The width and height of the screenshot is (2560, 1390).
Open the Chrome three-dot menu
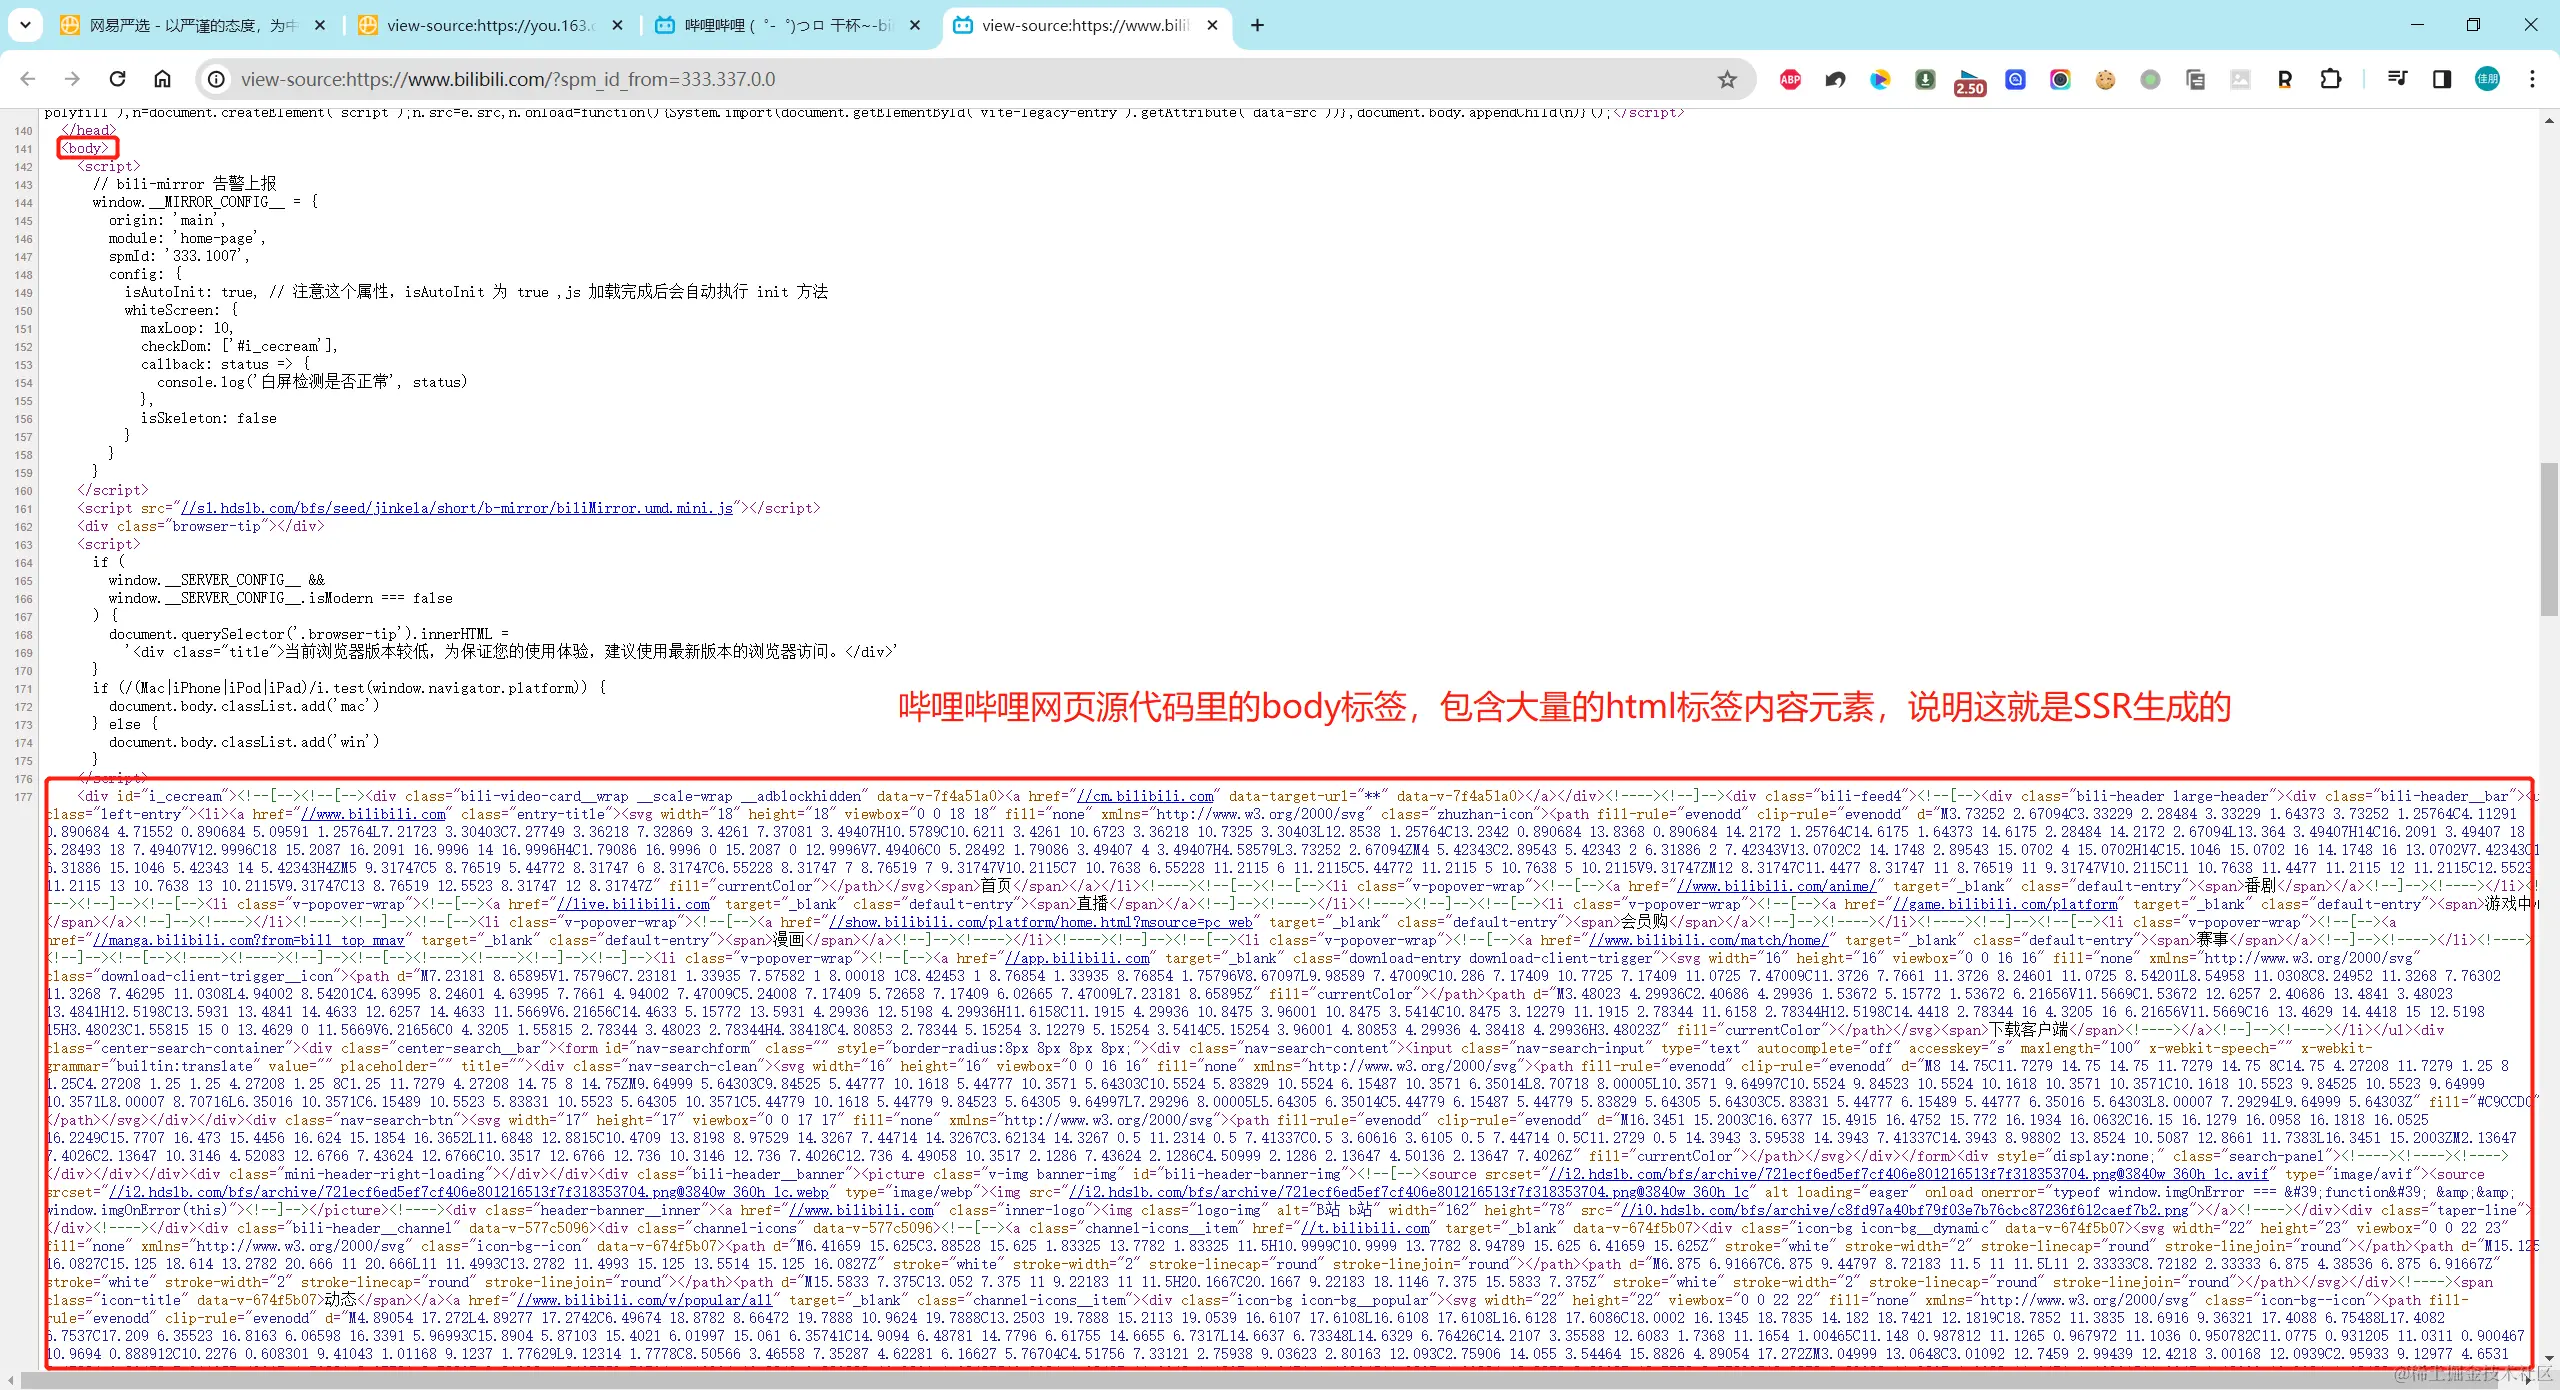(2532, 79)
